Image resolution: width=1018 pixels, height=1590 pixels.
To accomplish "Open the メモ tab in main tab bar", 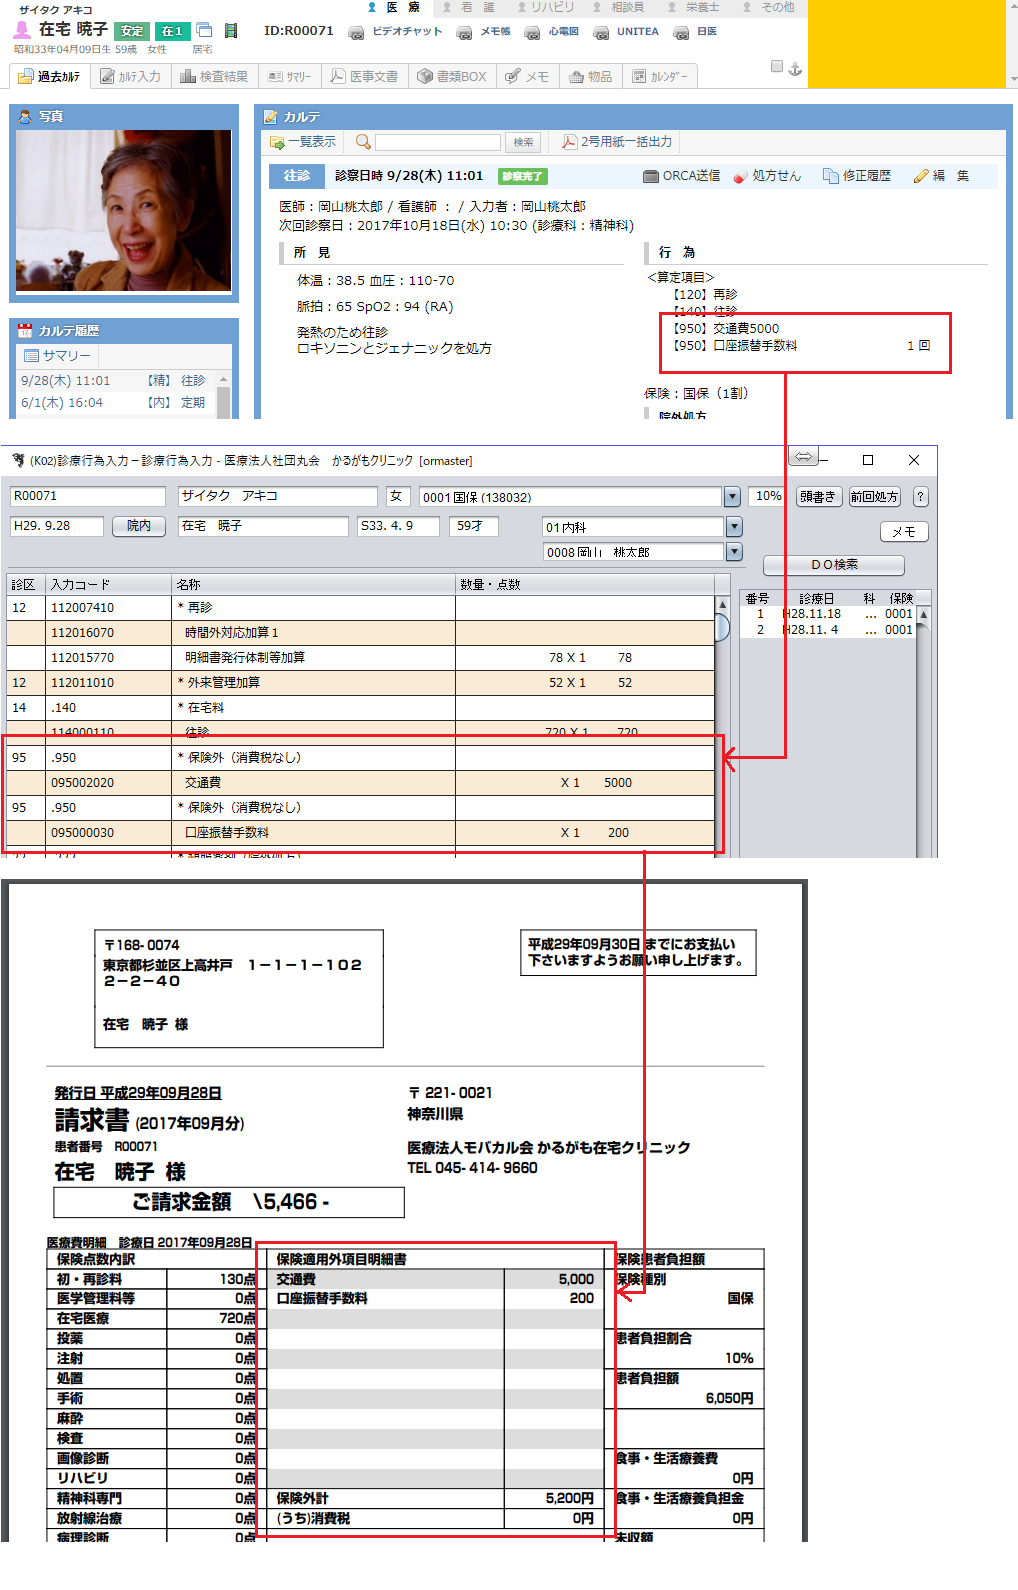I will click(x=527, y=76).
